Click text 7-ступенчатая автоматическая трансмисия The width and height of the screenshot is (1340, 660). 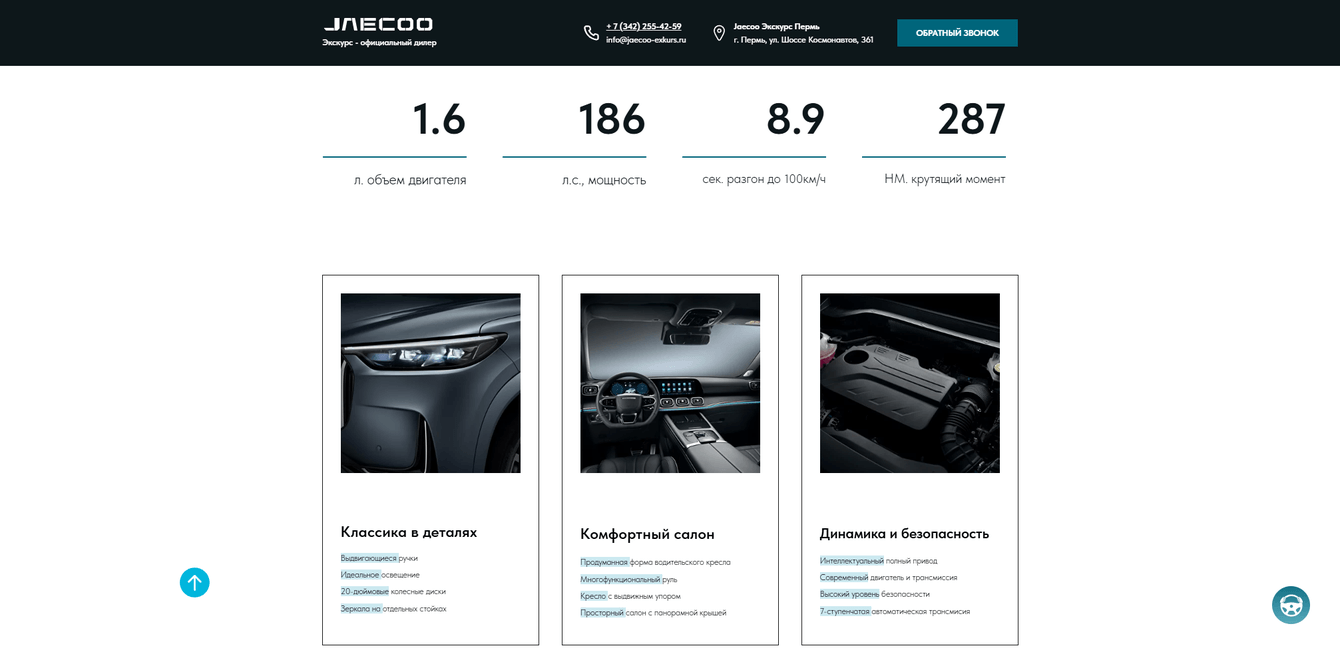[895, 611]
